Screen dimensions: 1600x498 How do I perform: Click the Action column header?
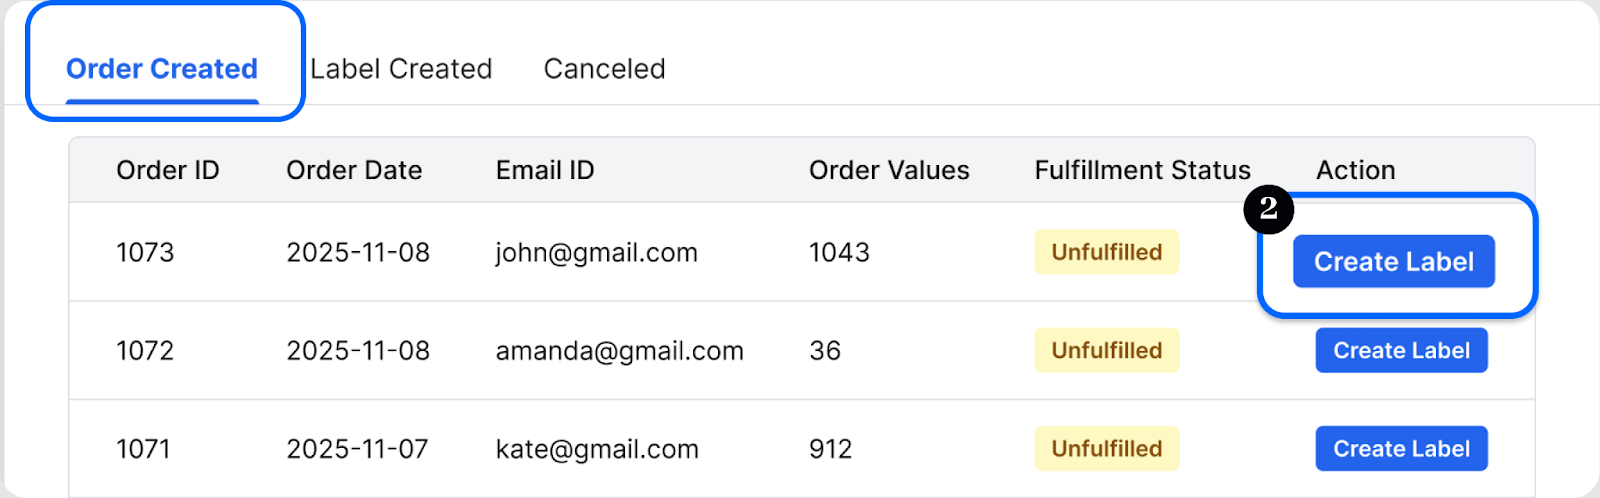pyautogui.click(x=1355, y=170)
